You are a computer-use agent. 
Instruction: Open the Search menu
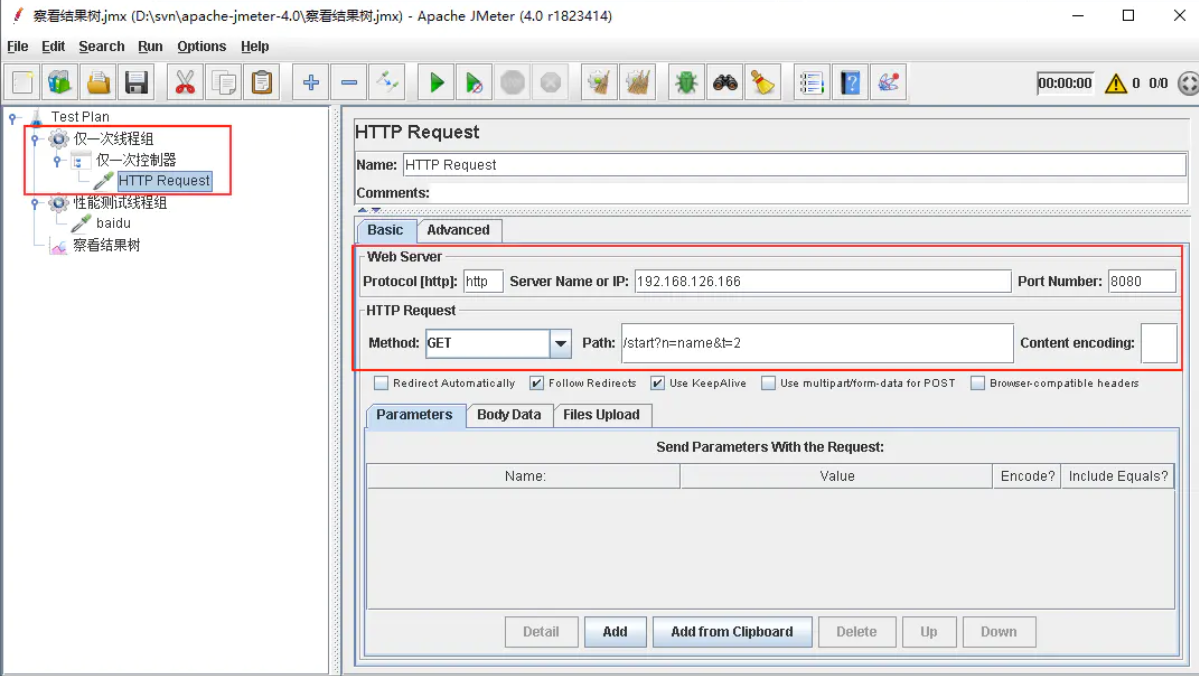102,47
